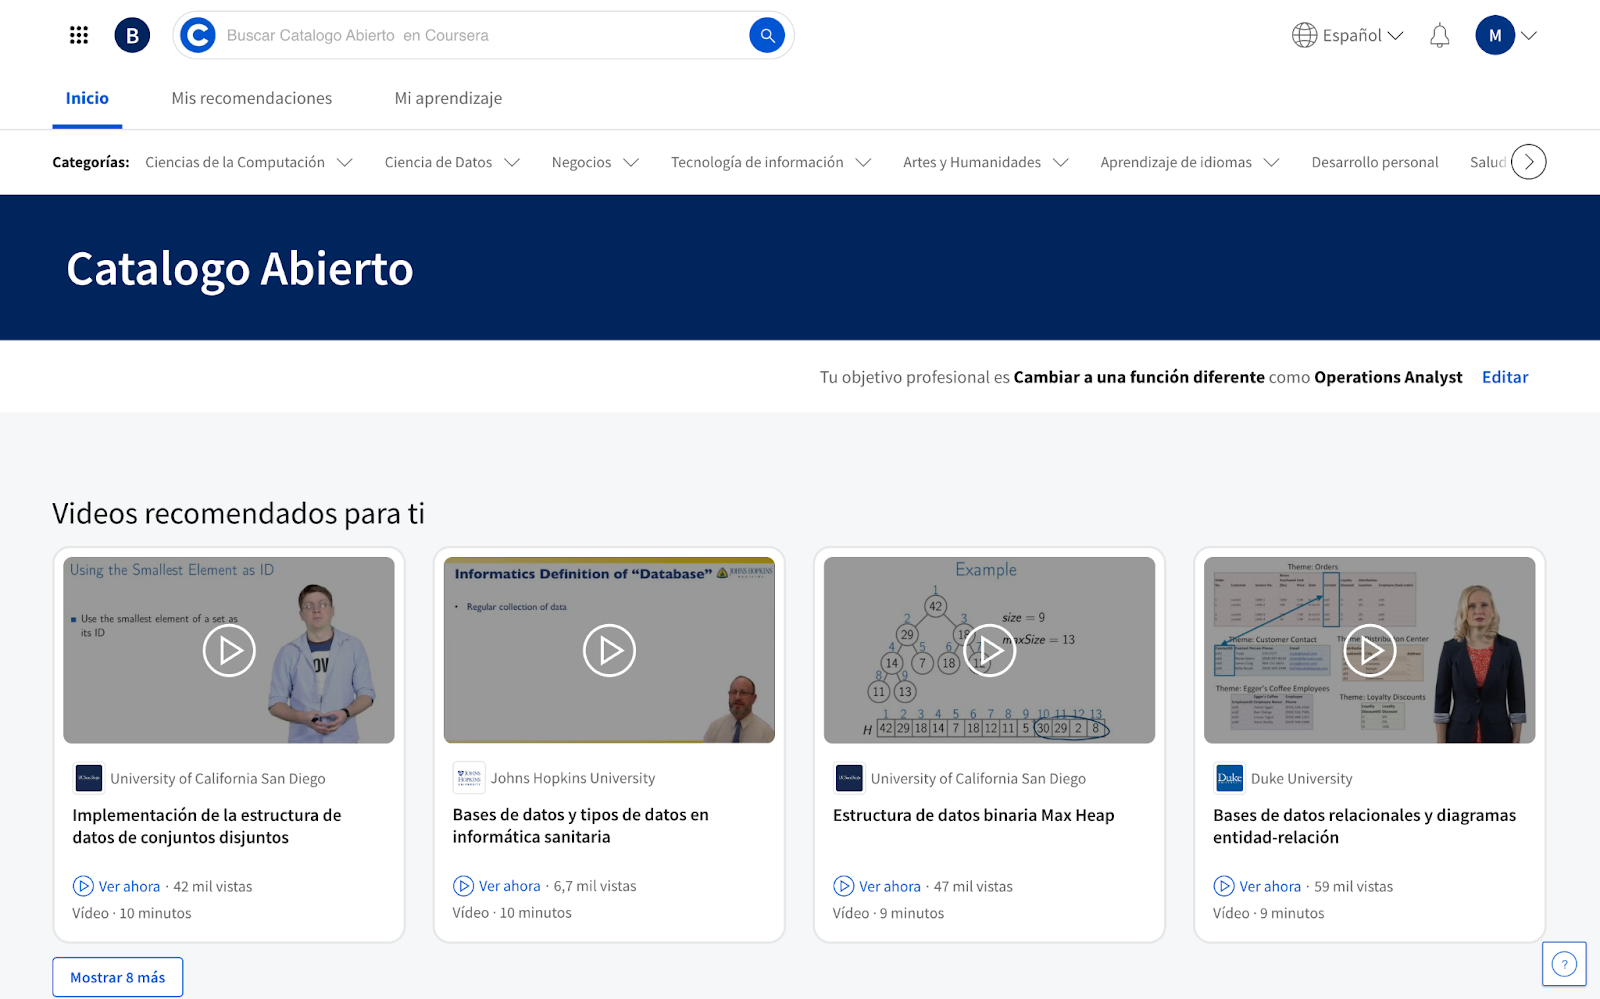Expand Ciencias de la Computación category

pyautogui.click(x=248, y=162)
